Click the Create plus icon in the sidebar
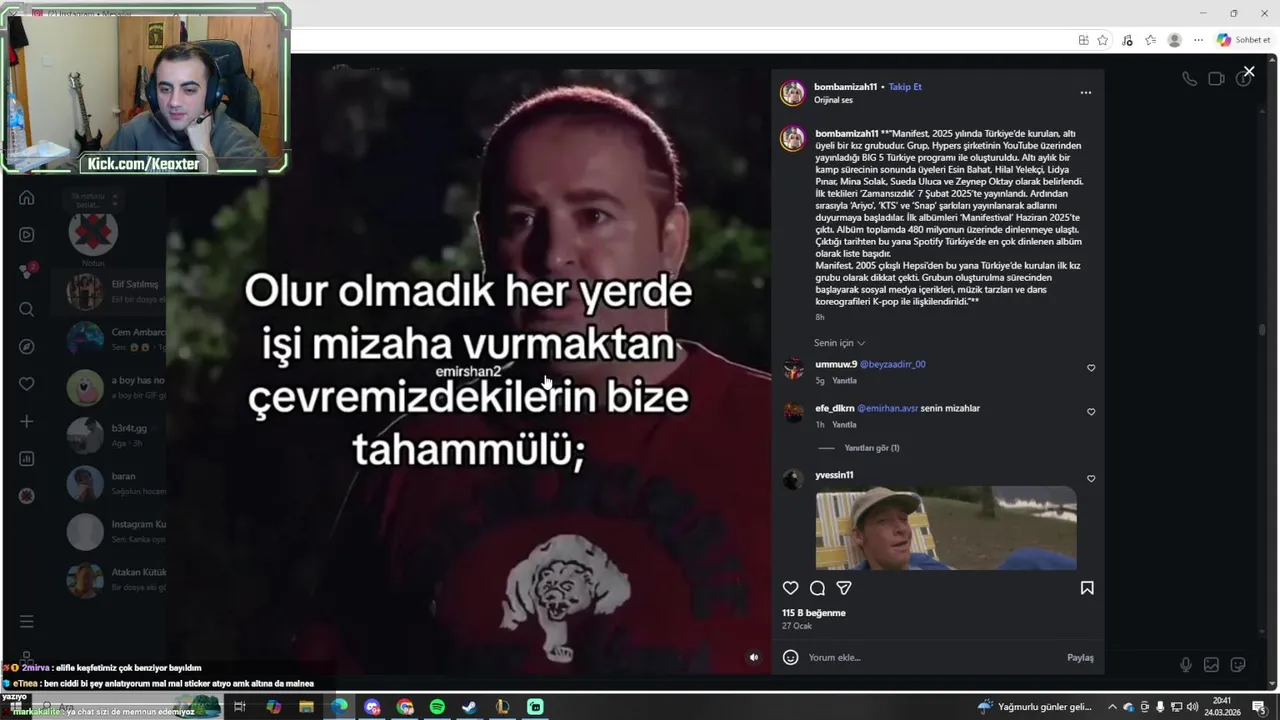Viewport: 1280px width, 720px height. click(27, 421)
